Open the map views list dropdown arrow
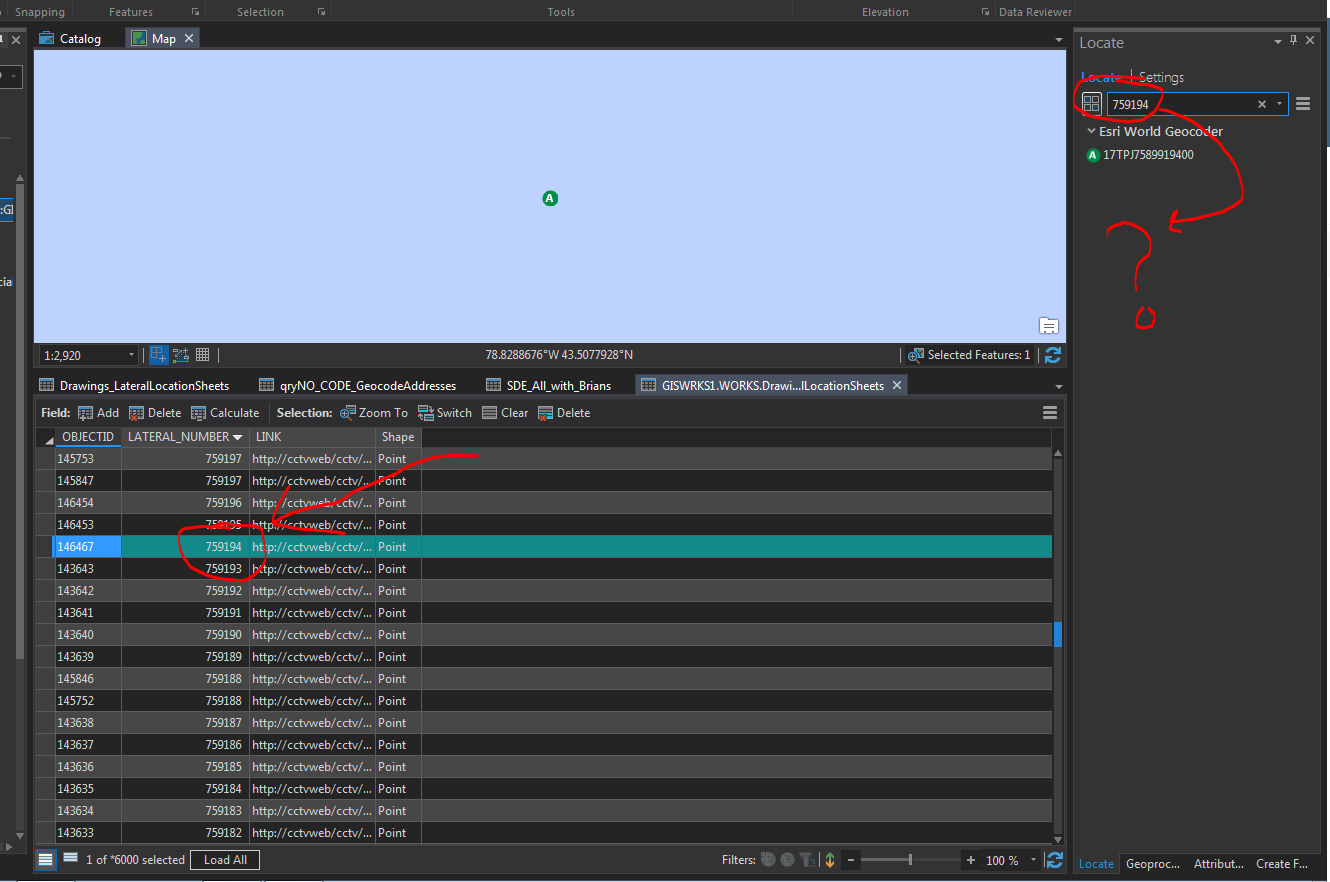1330x882 pixels. click(x=1059, y=39)
